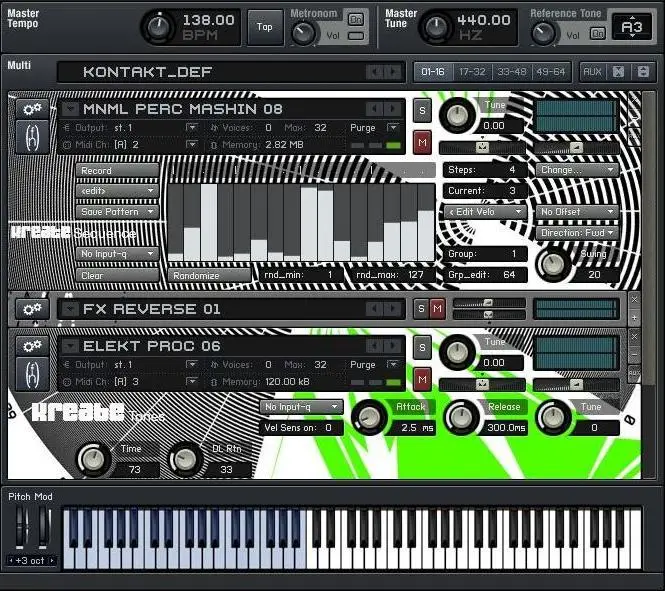Minimize ELEKT PROC 06 with minus icon
The width and height of the screenshot is (665, 591).
click(x=634, y=354)
